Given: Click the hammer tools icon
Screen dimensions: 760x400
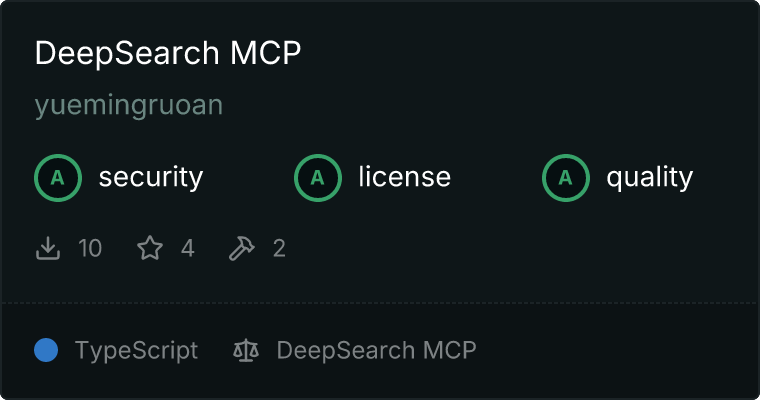Looking at the screenshot, I should click(x=242, y=248).
